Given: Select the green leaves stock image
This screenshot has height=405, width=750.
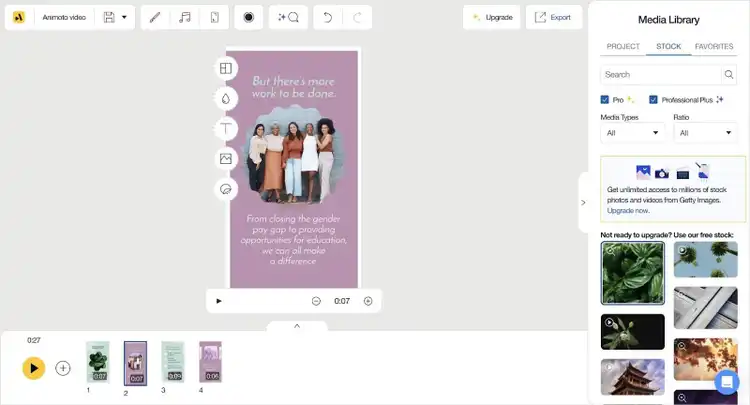Looking at the screenshot, I should 633,273.
